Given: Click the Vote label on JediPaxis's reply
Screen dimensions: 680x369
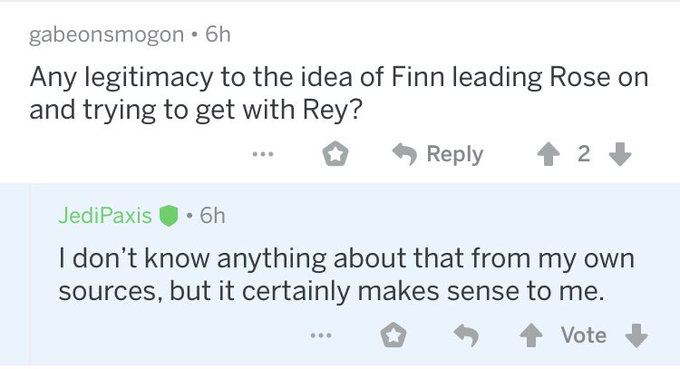Looking at the screenshot, I should pos(583,335).
